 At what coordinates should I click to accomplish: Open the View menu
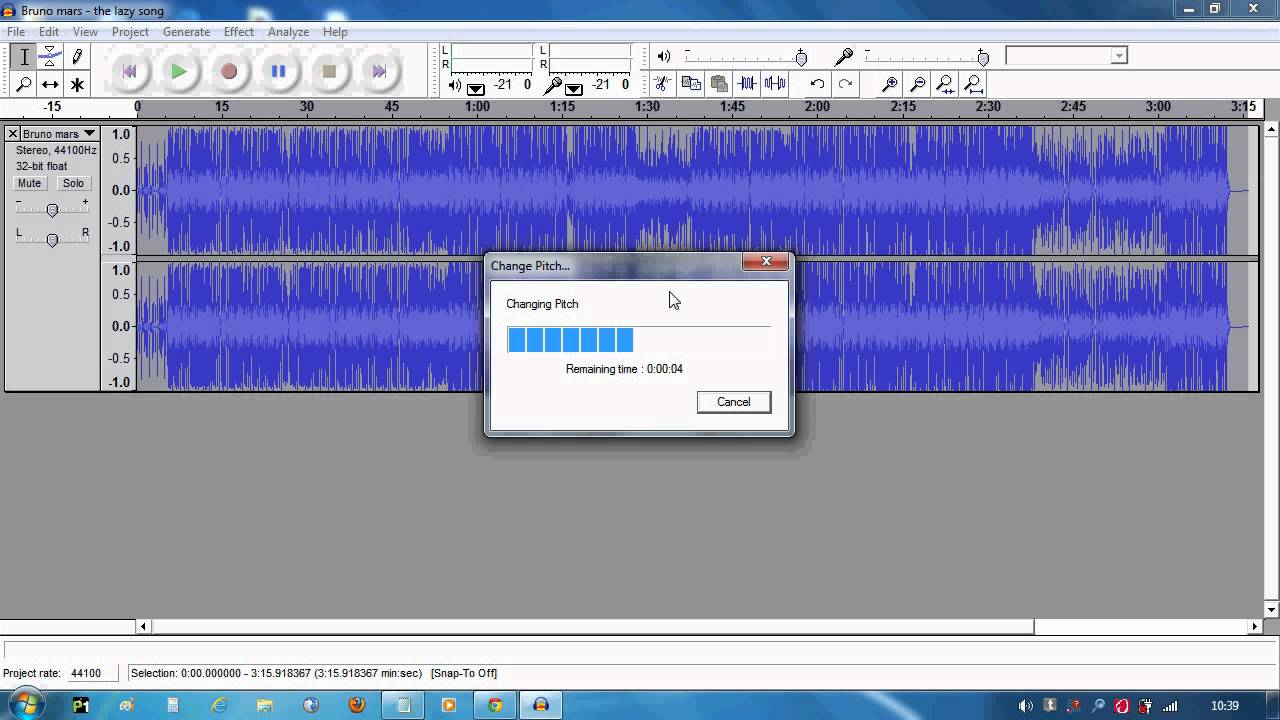click(x=85, y=32)
